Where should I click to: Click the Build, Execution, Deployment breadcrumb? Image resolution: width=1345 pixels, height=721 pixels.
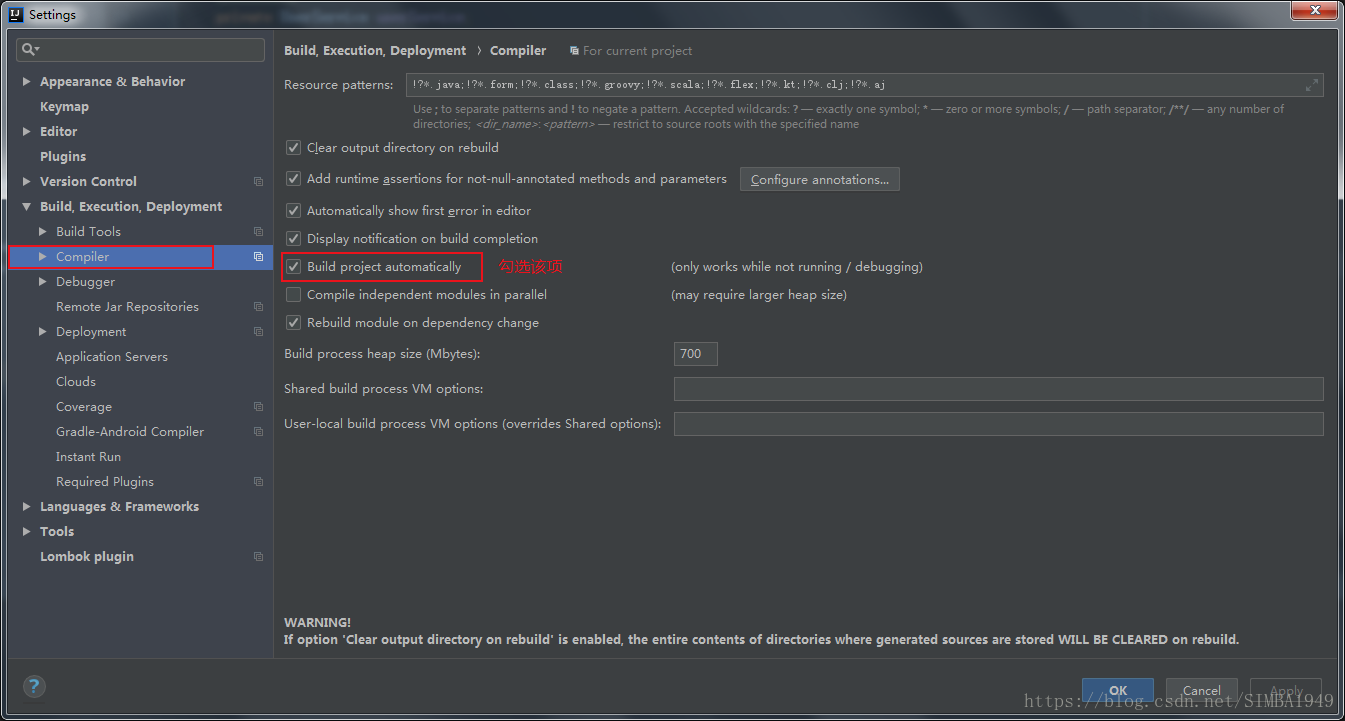375,51
